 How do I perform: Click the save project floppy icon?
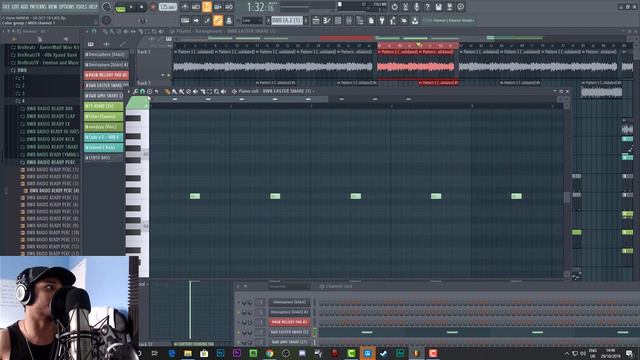tap(438, 7)
